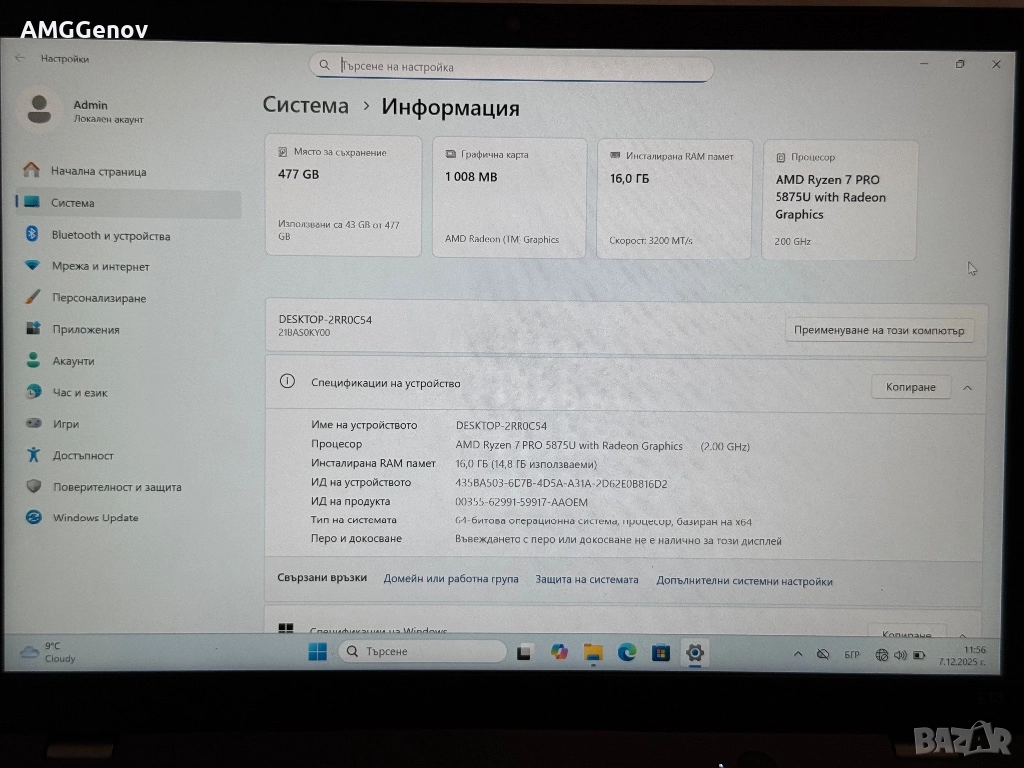
Task: Open Microsoft Store from the taskbar
Action: point(660,653)
